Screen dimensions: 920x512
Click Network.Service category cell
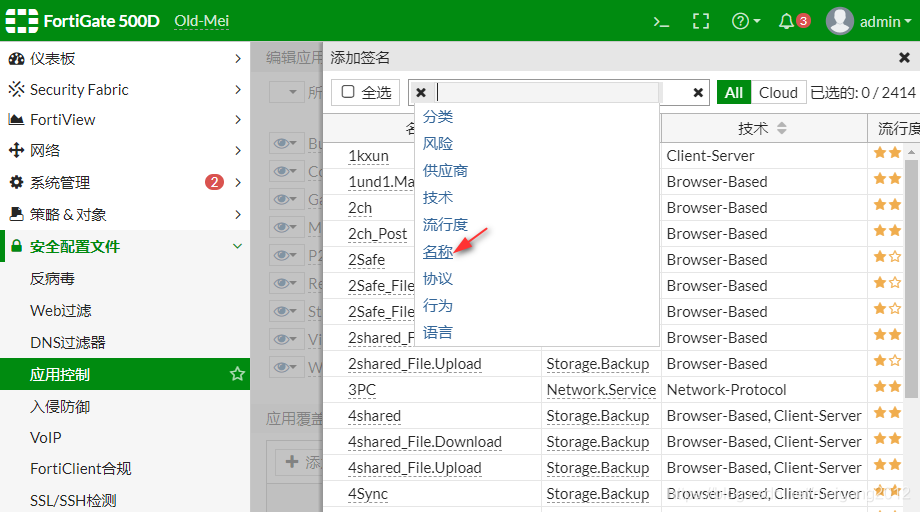601,389
